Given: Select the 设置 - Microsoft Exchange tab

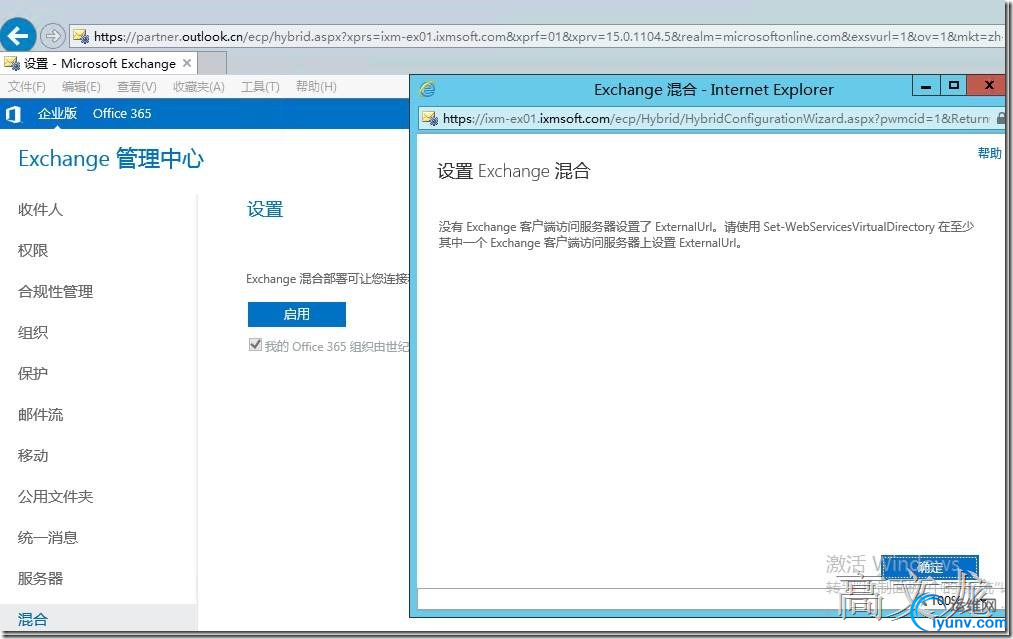Looking at the screenshot, I should click(x=98, y=63).
